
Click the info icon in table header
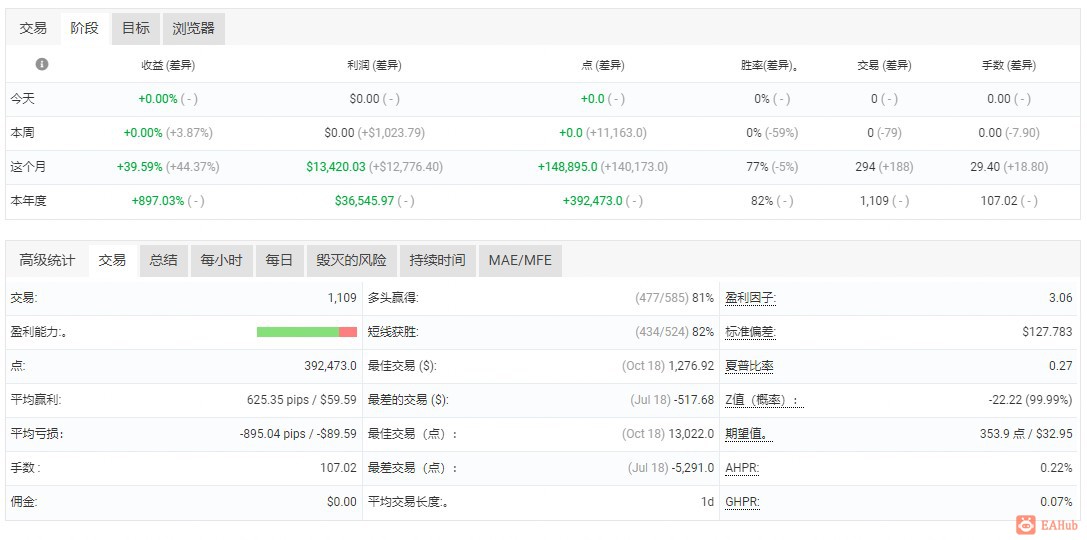[42, 64]
